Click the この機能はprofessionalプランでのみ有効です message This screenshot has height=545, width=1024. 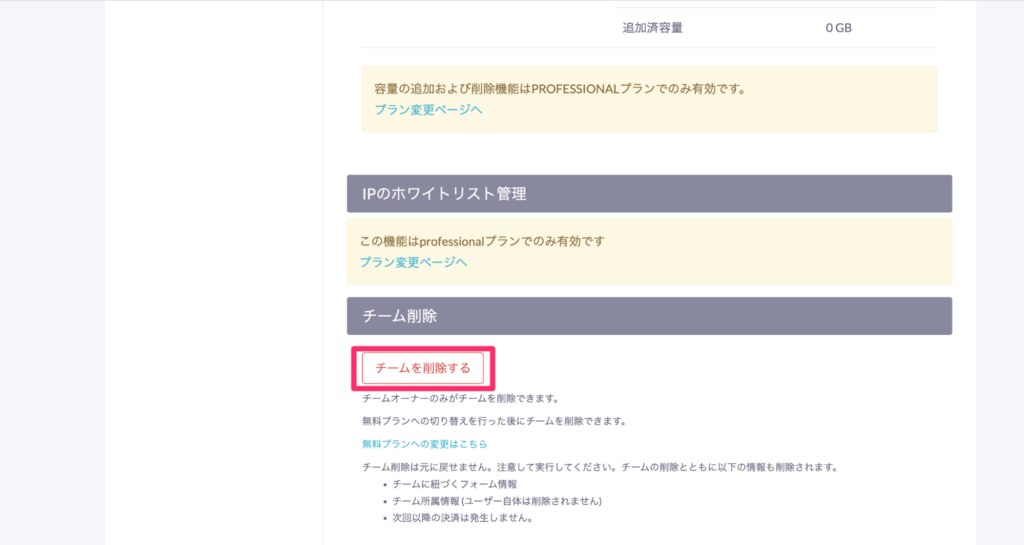(482, 241)
